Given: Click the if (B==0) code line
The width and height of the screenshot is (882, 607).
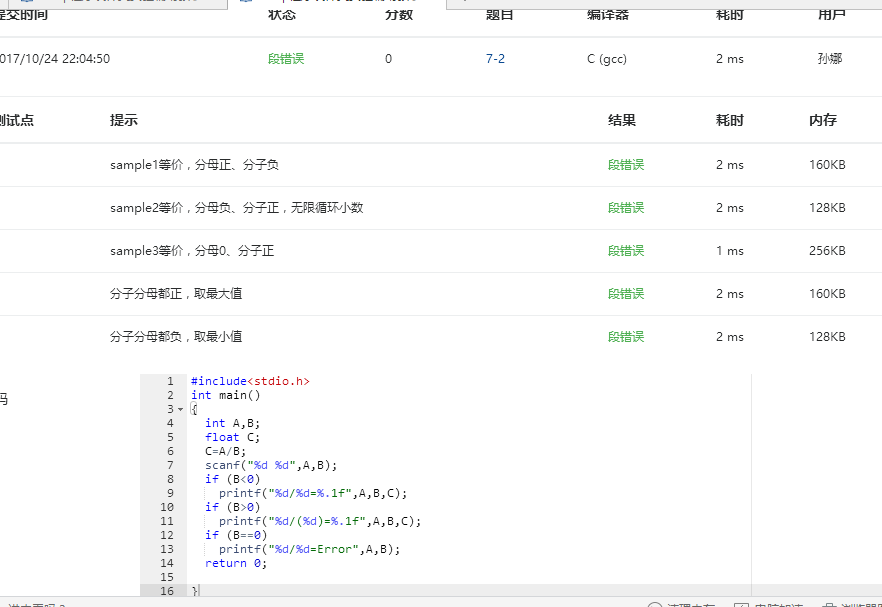Looking at the screenshot, I should tap(236, 535).
